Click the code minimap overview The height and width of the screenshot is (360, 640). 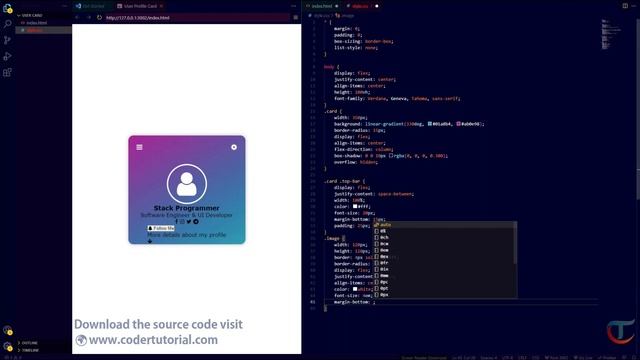coord(612,35)
